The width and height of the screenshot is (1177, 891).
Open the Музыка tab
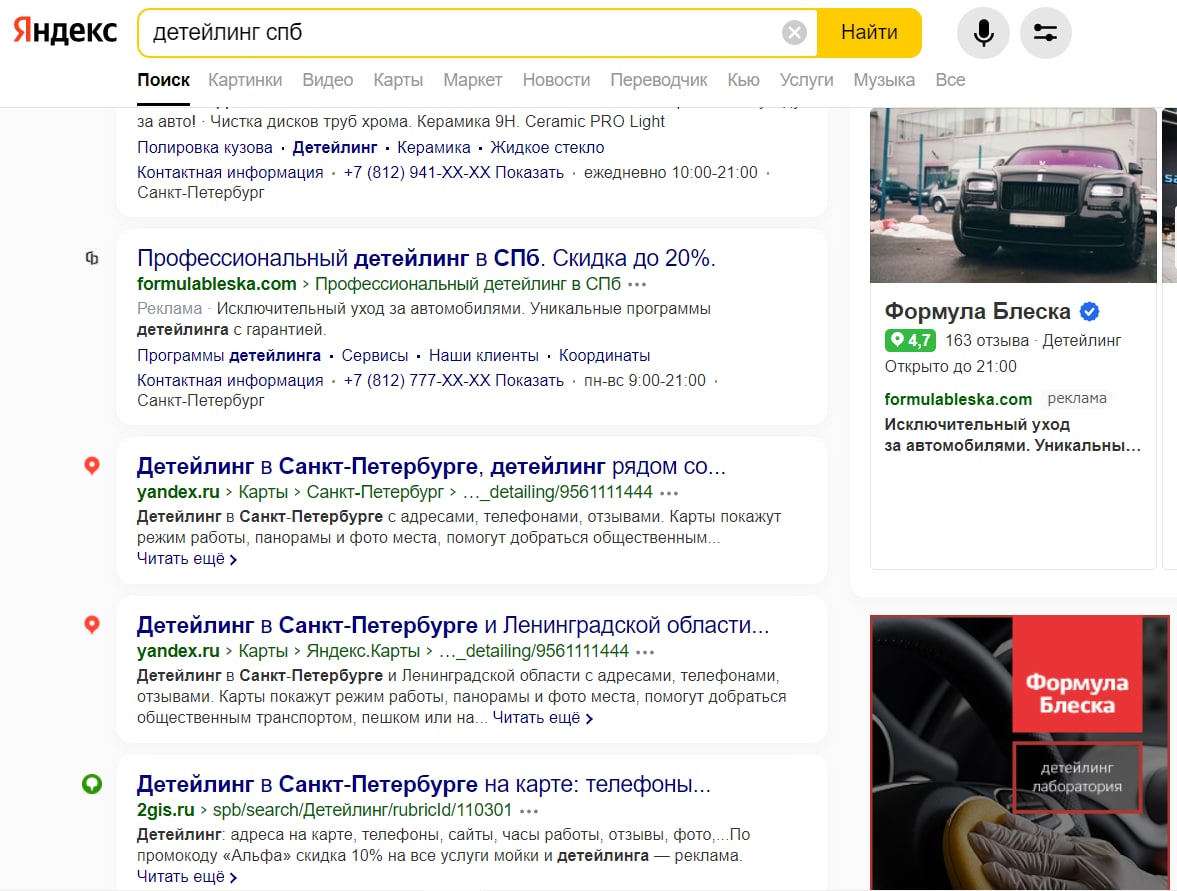(x=884, y=80)
